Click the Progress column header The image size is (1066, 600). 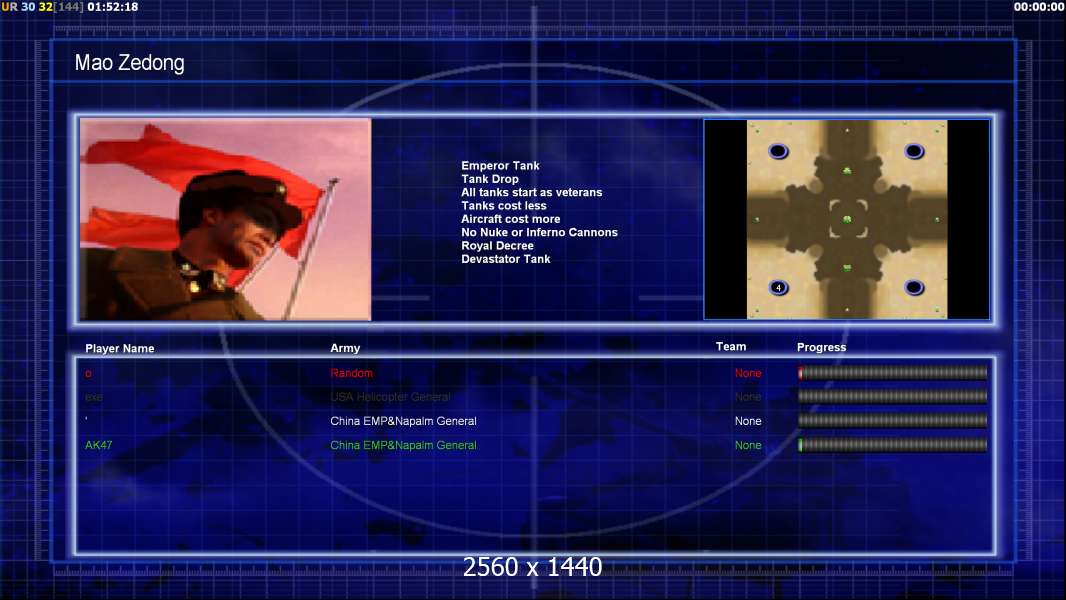pos(821,348)
